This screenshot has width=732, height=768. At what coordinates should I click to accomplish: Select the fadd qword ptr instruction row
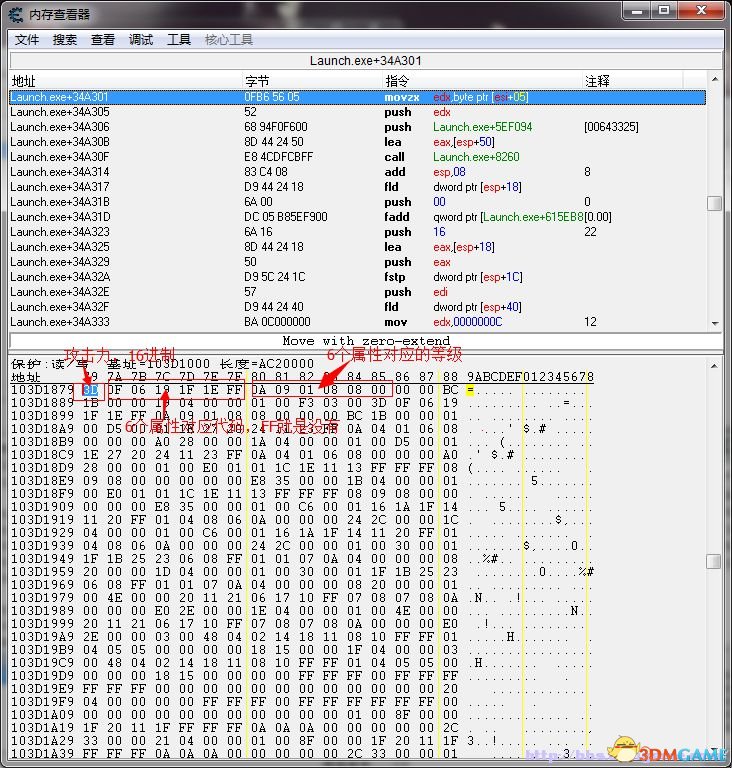pyautogui.click(x=358, y=217)
